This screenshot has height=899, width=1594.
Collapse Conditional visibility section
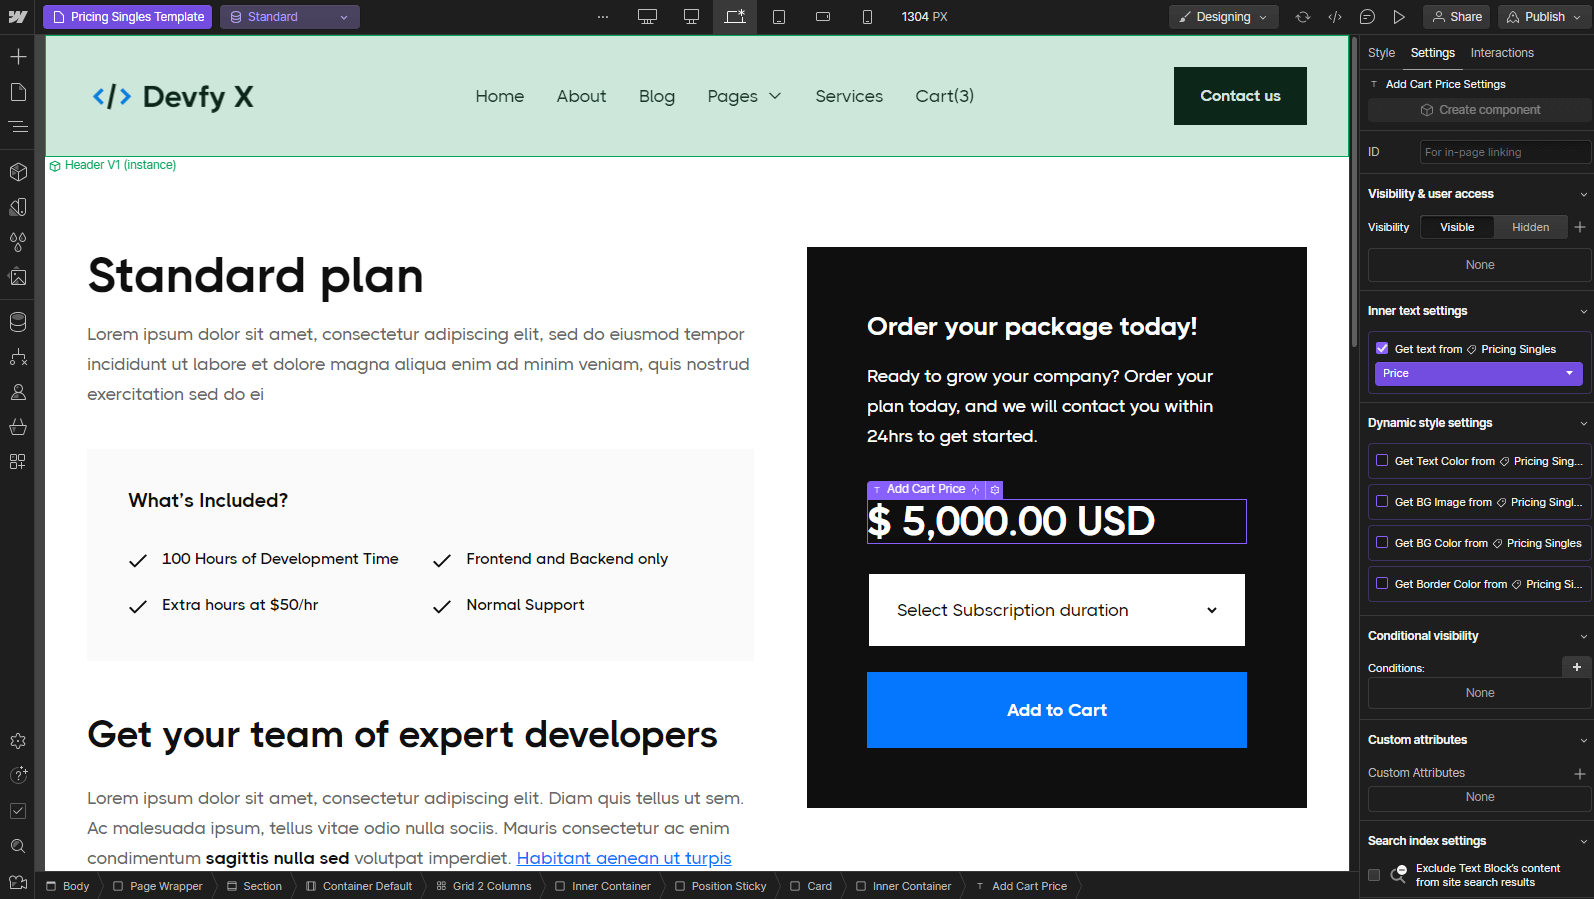click(1583, 636)
